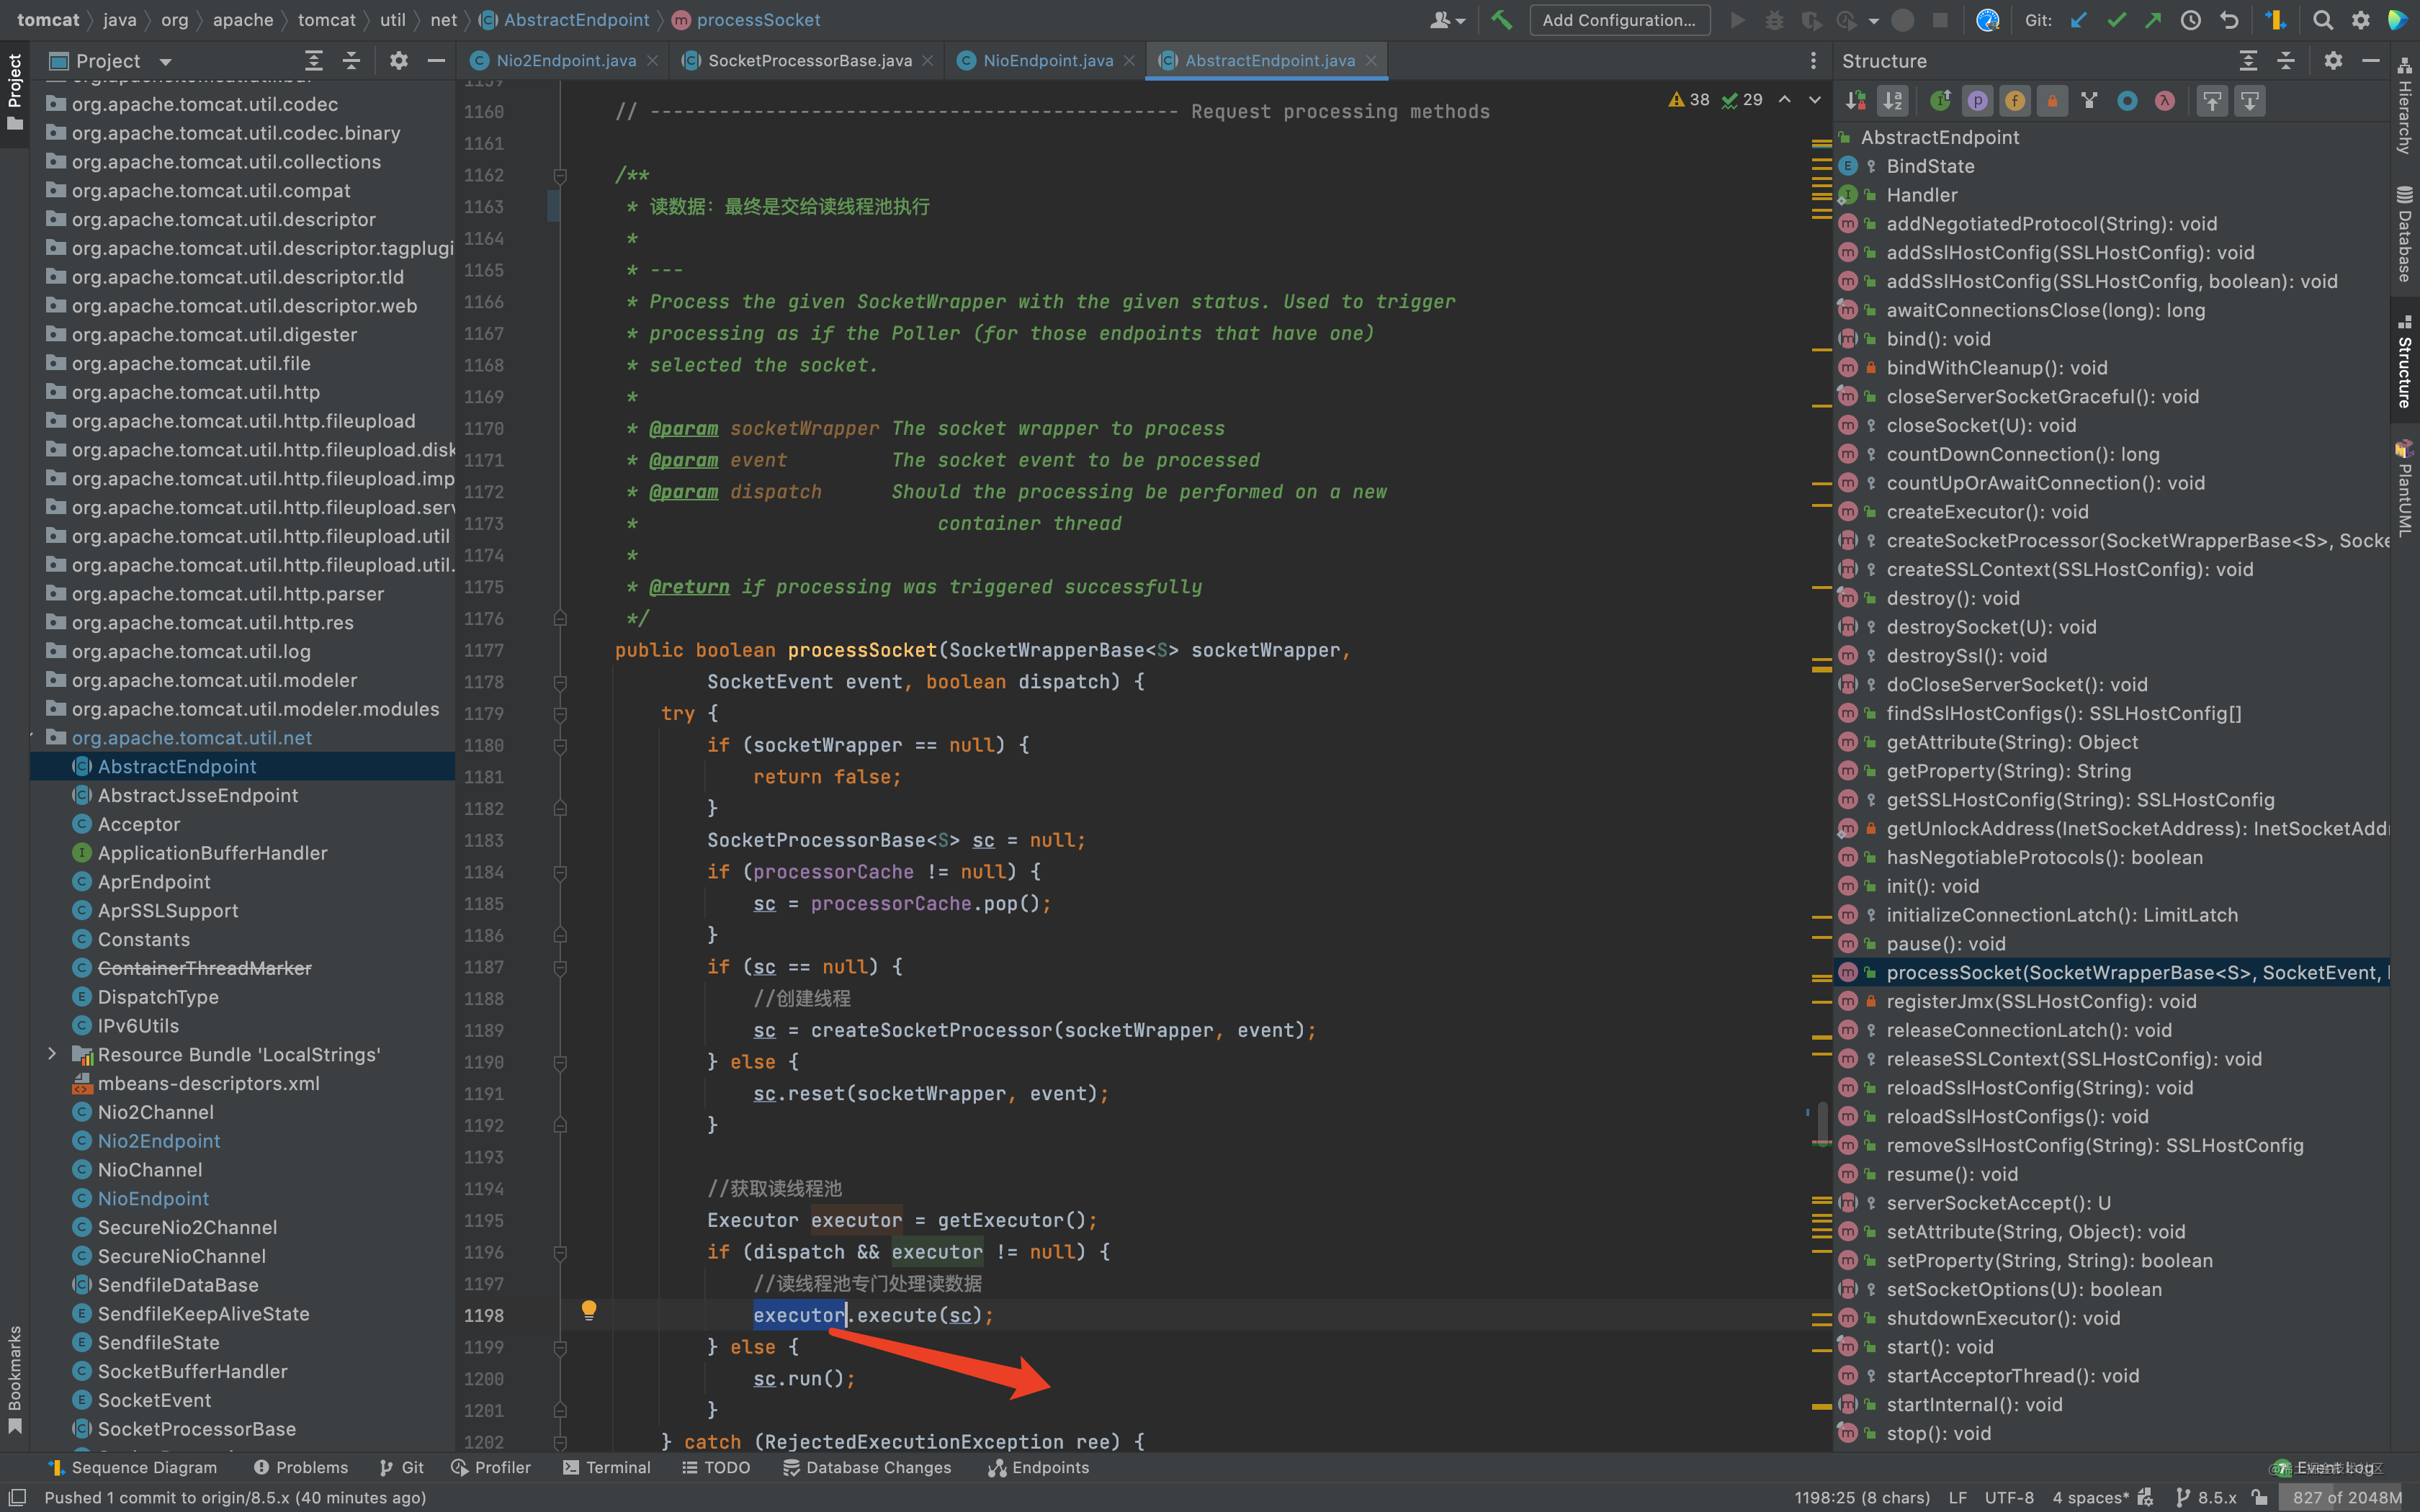Image resolution: width=2420 pixels, height=1512 pixels.
Task: Click Add Configuration button
Action: tap(1618, 20)
